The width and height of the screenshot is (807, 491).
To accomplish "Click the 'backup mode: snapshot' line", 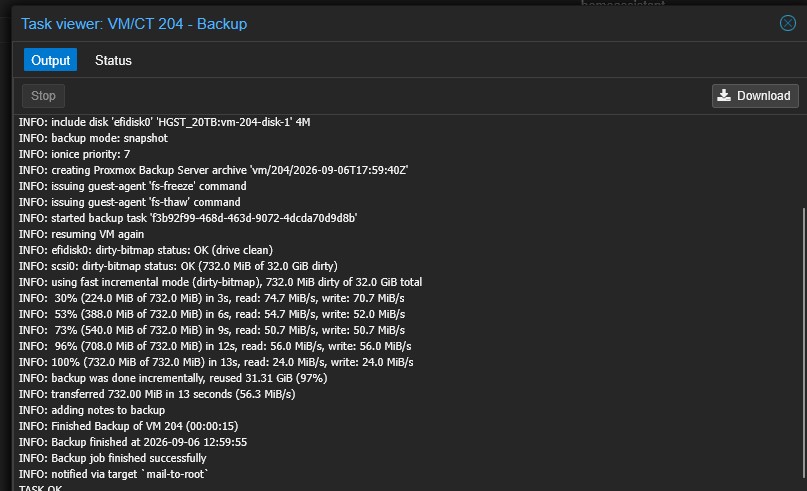I will pos(93,138).
